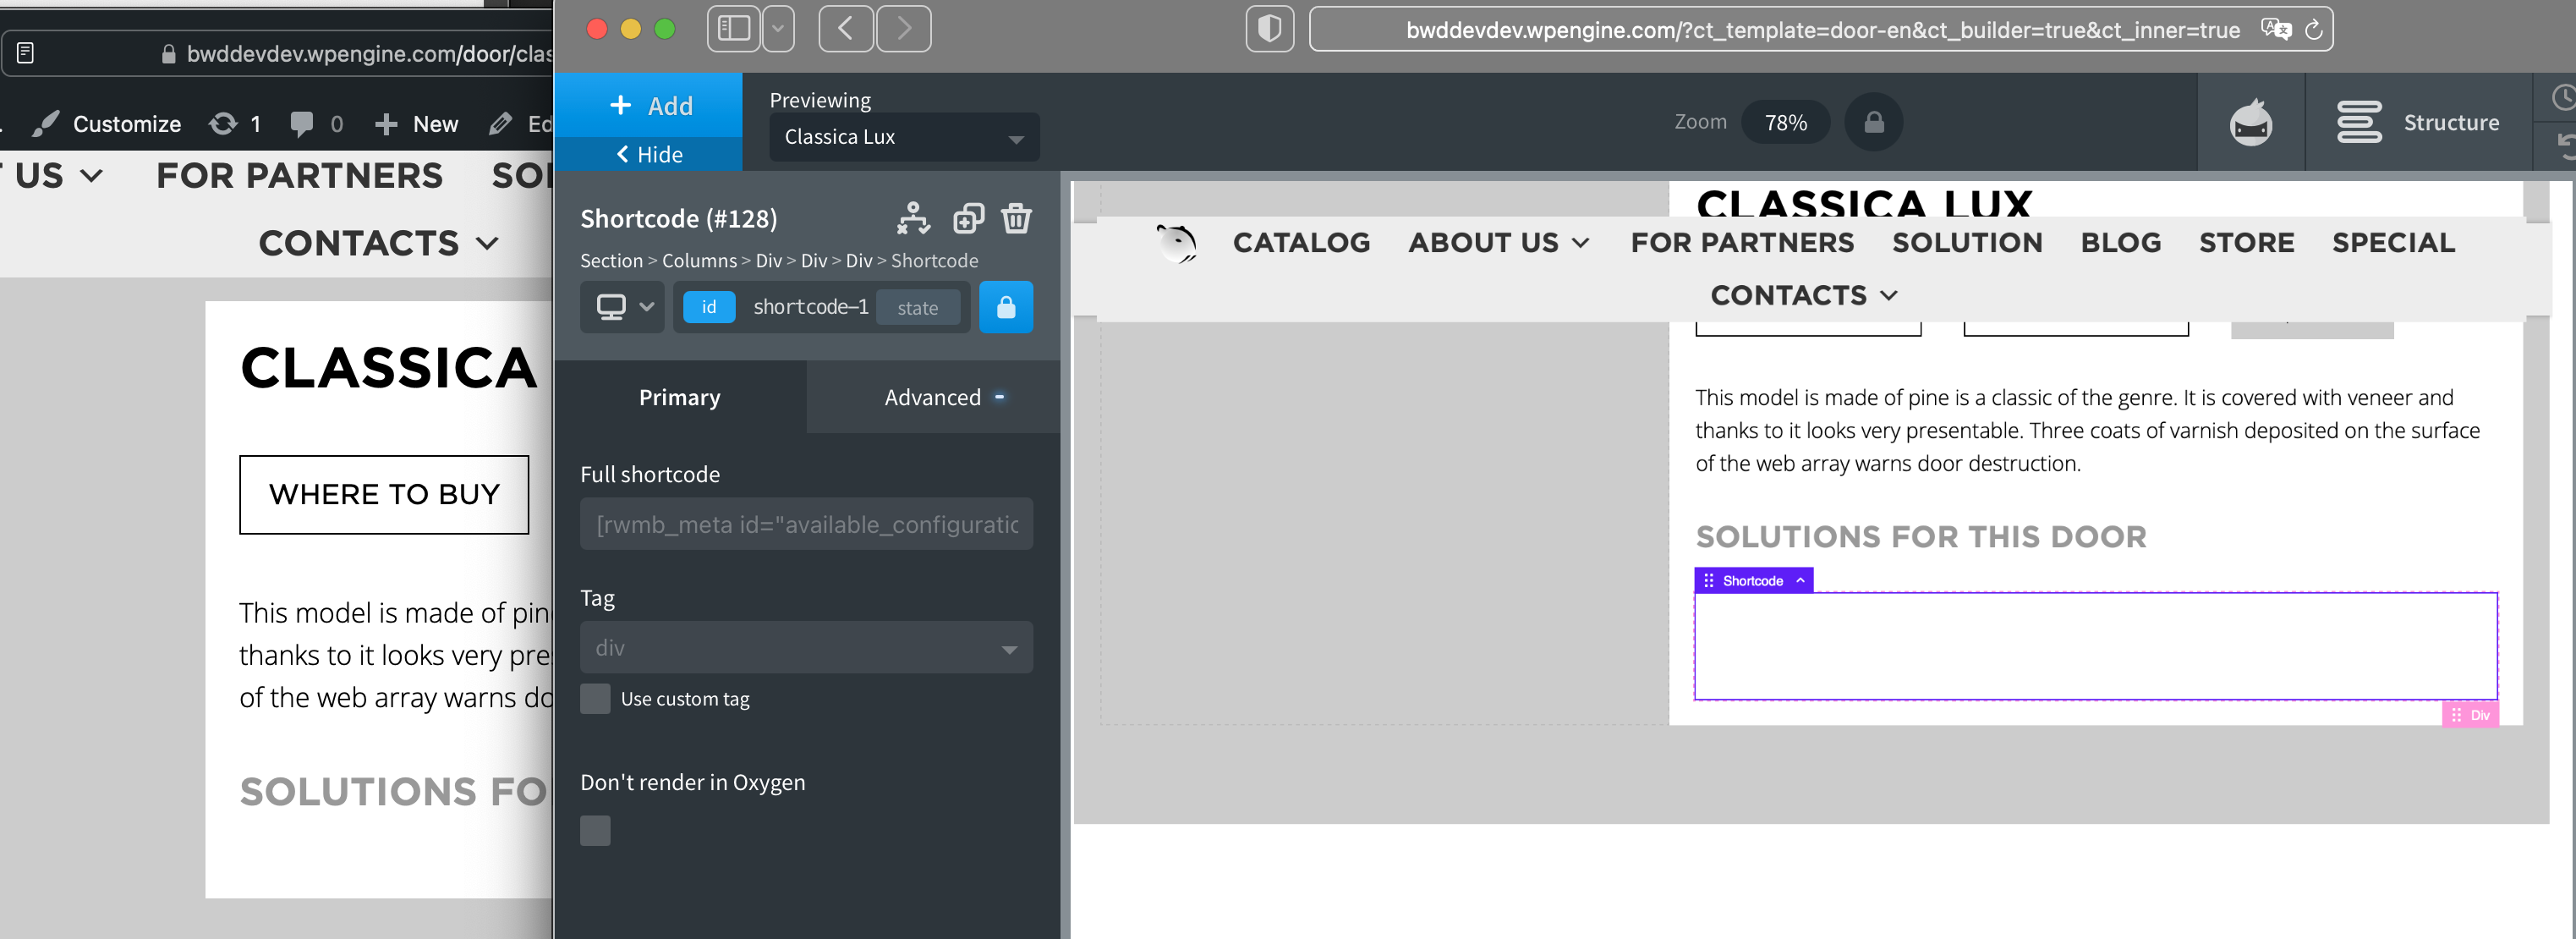Toggle the blue lock on the id field
The height and width of the screenshot is (939, 2576).
click(1007, 307)
